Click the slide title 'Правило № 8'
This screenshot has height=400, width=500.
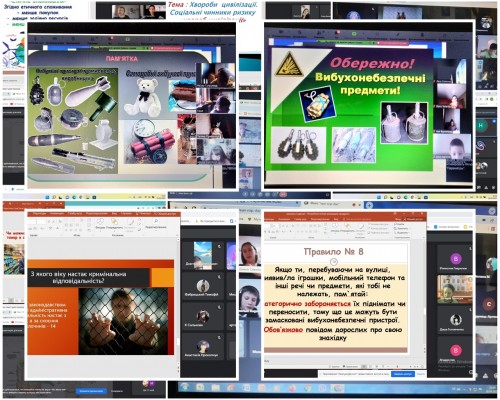coord(334,251)
